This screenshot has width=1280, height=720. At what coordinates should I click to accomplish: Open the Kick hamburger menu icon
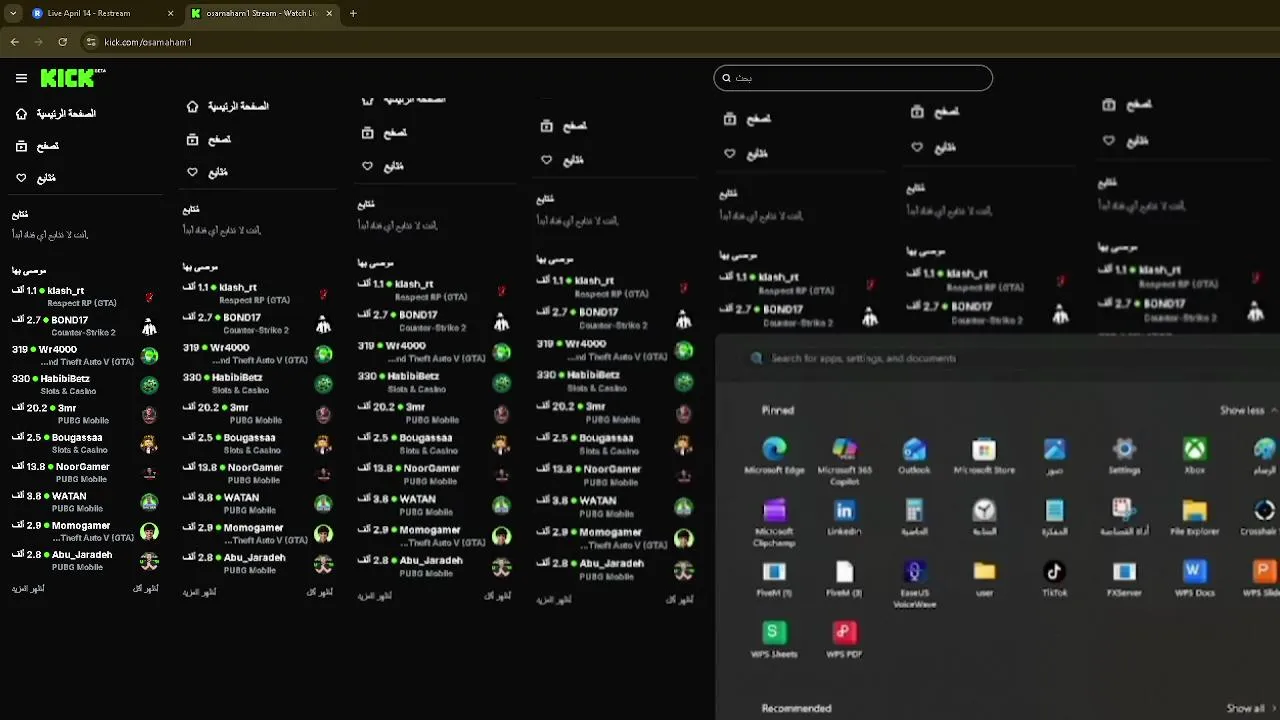[x=21, y=78]
